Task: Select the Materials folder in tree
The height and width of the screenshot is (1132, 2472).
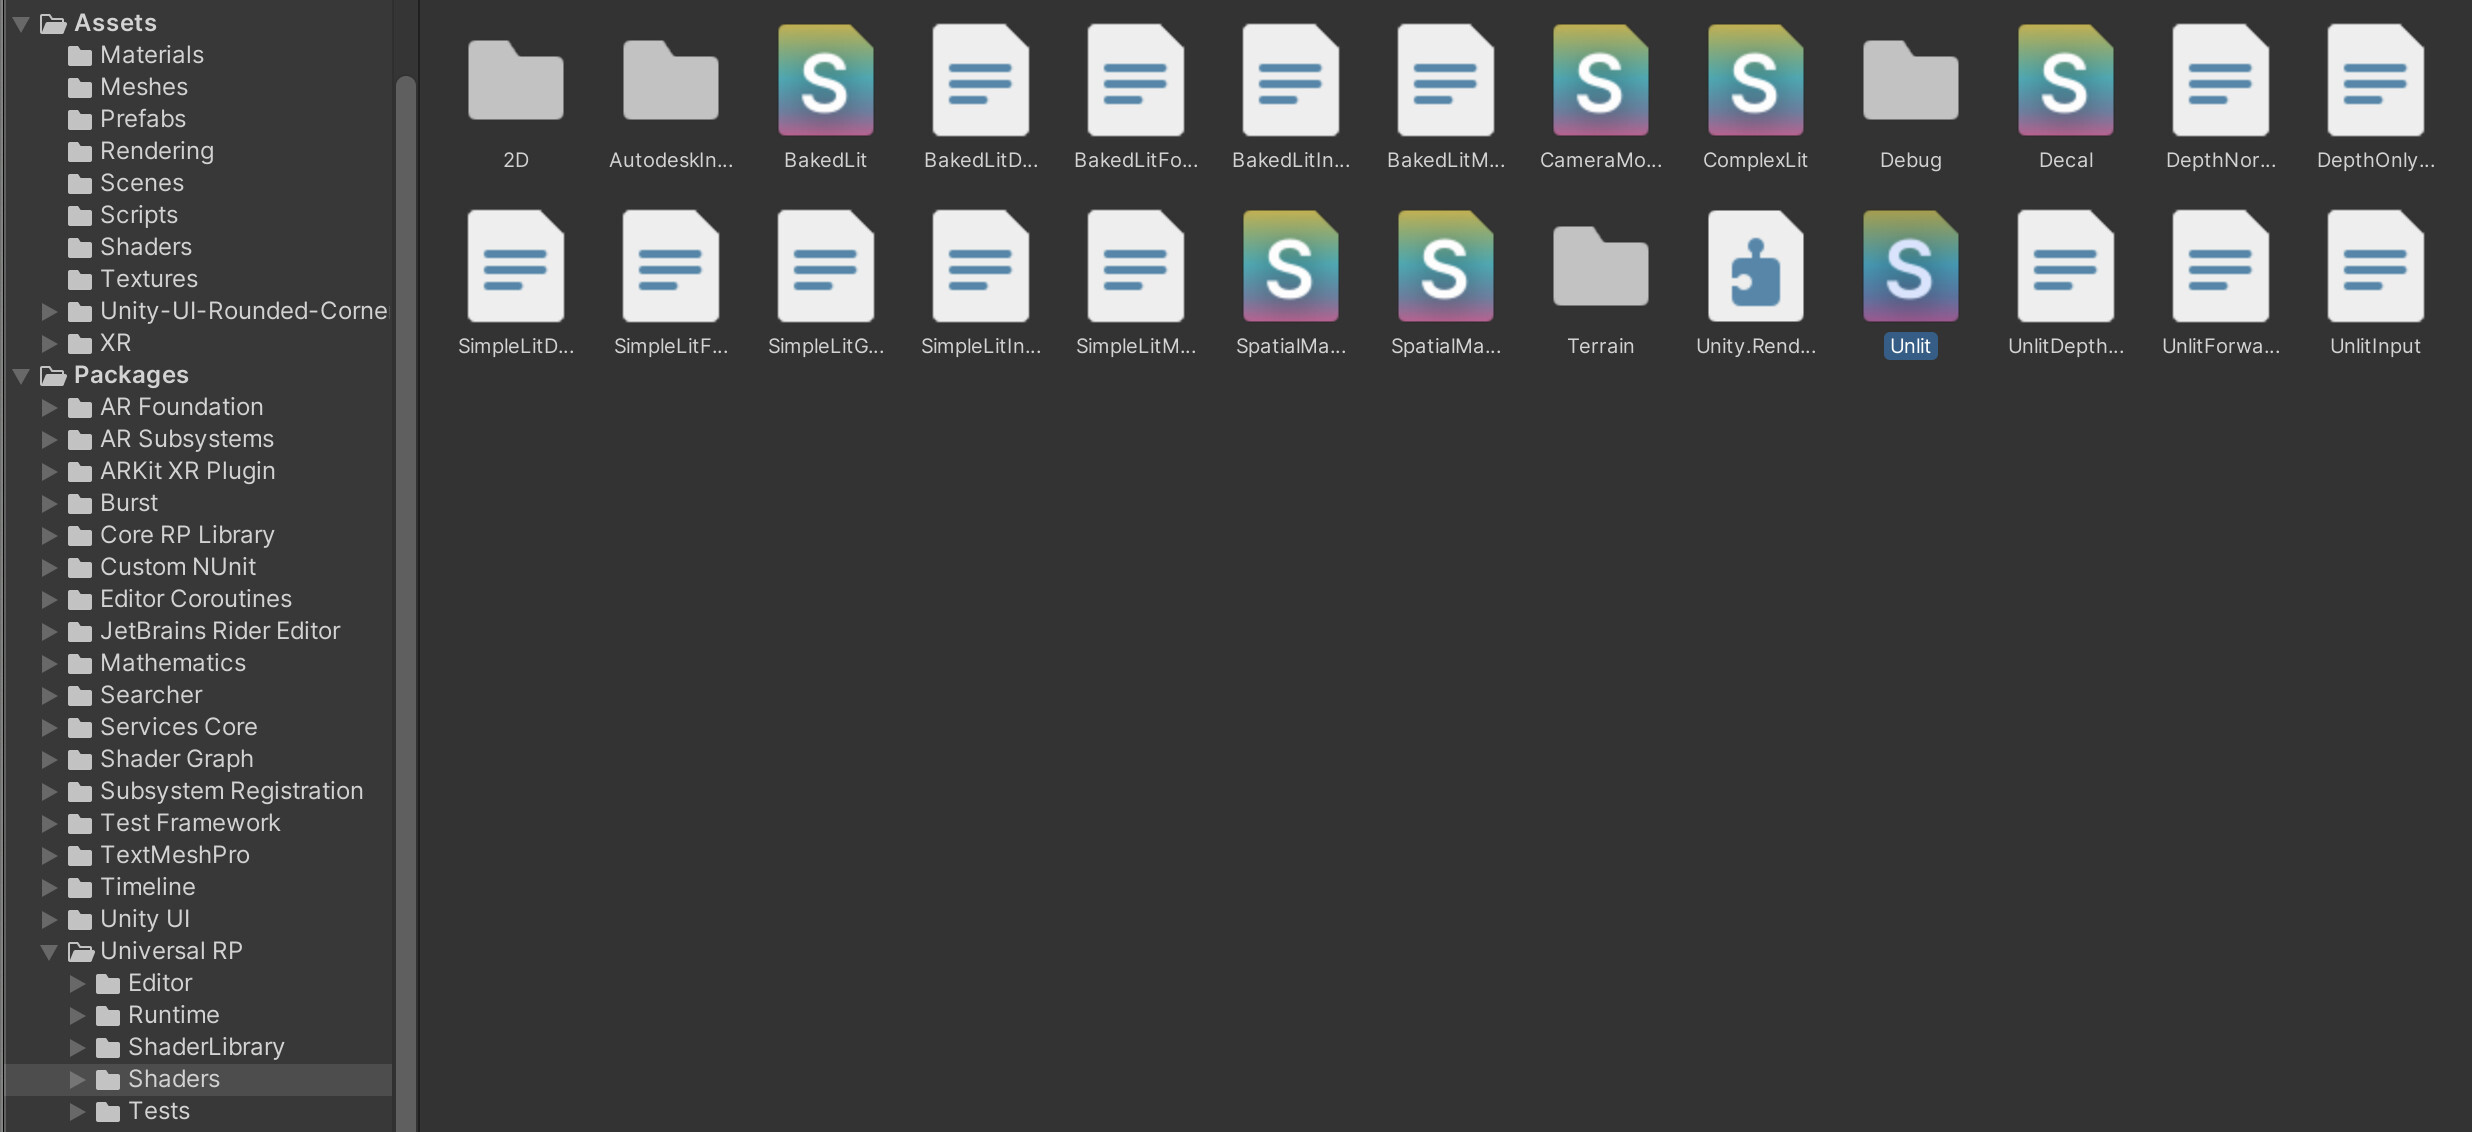Action: pos(151,55)
